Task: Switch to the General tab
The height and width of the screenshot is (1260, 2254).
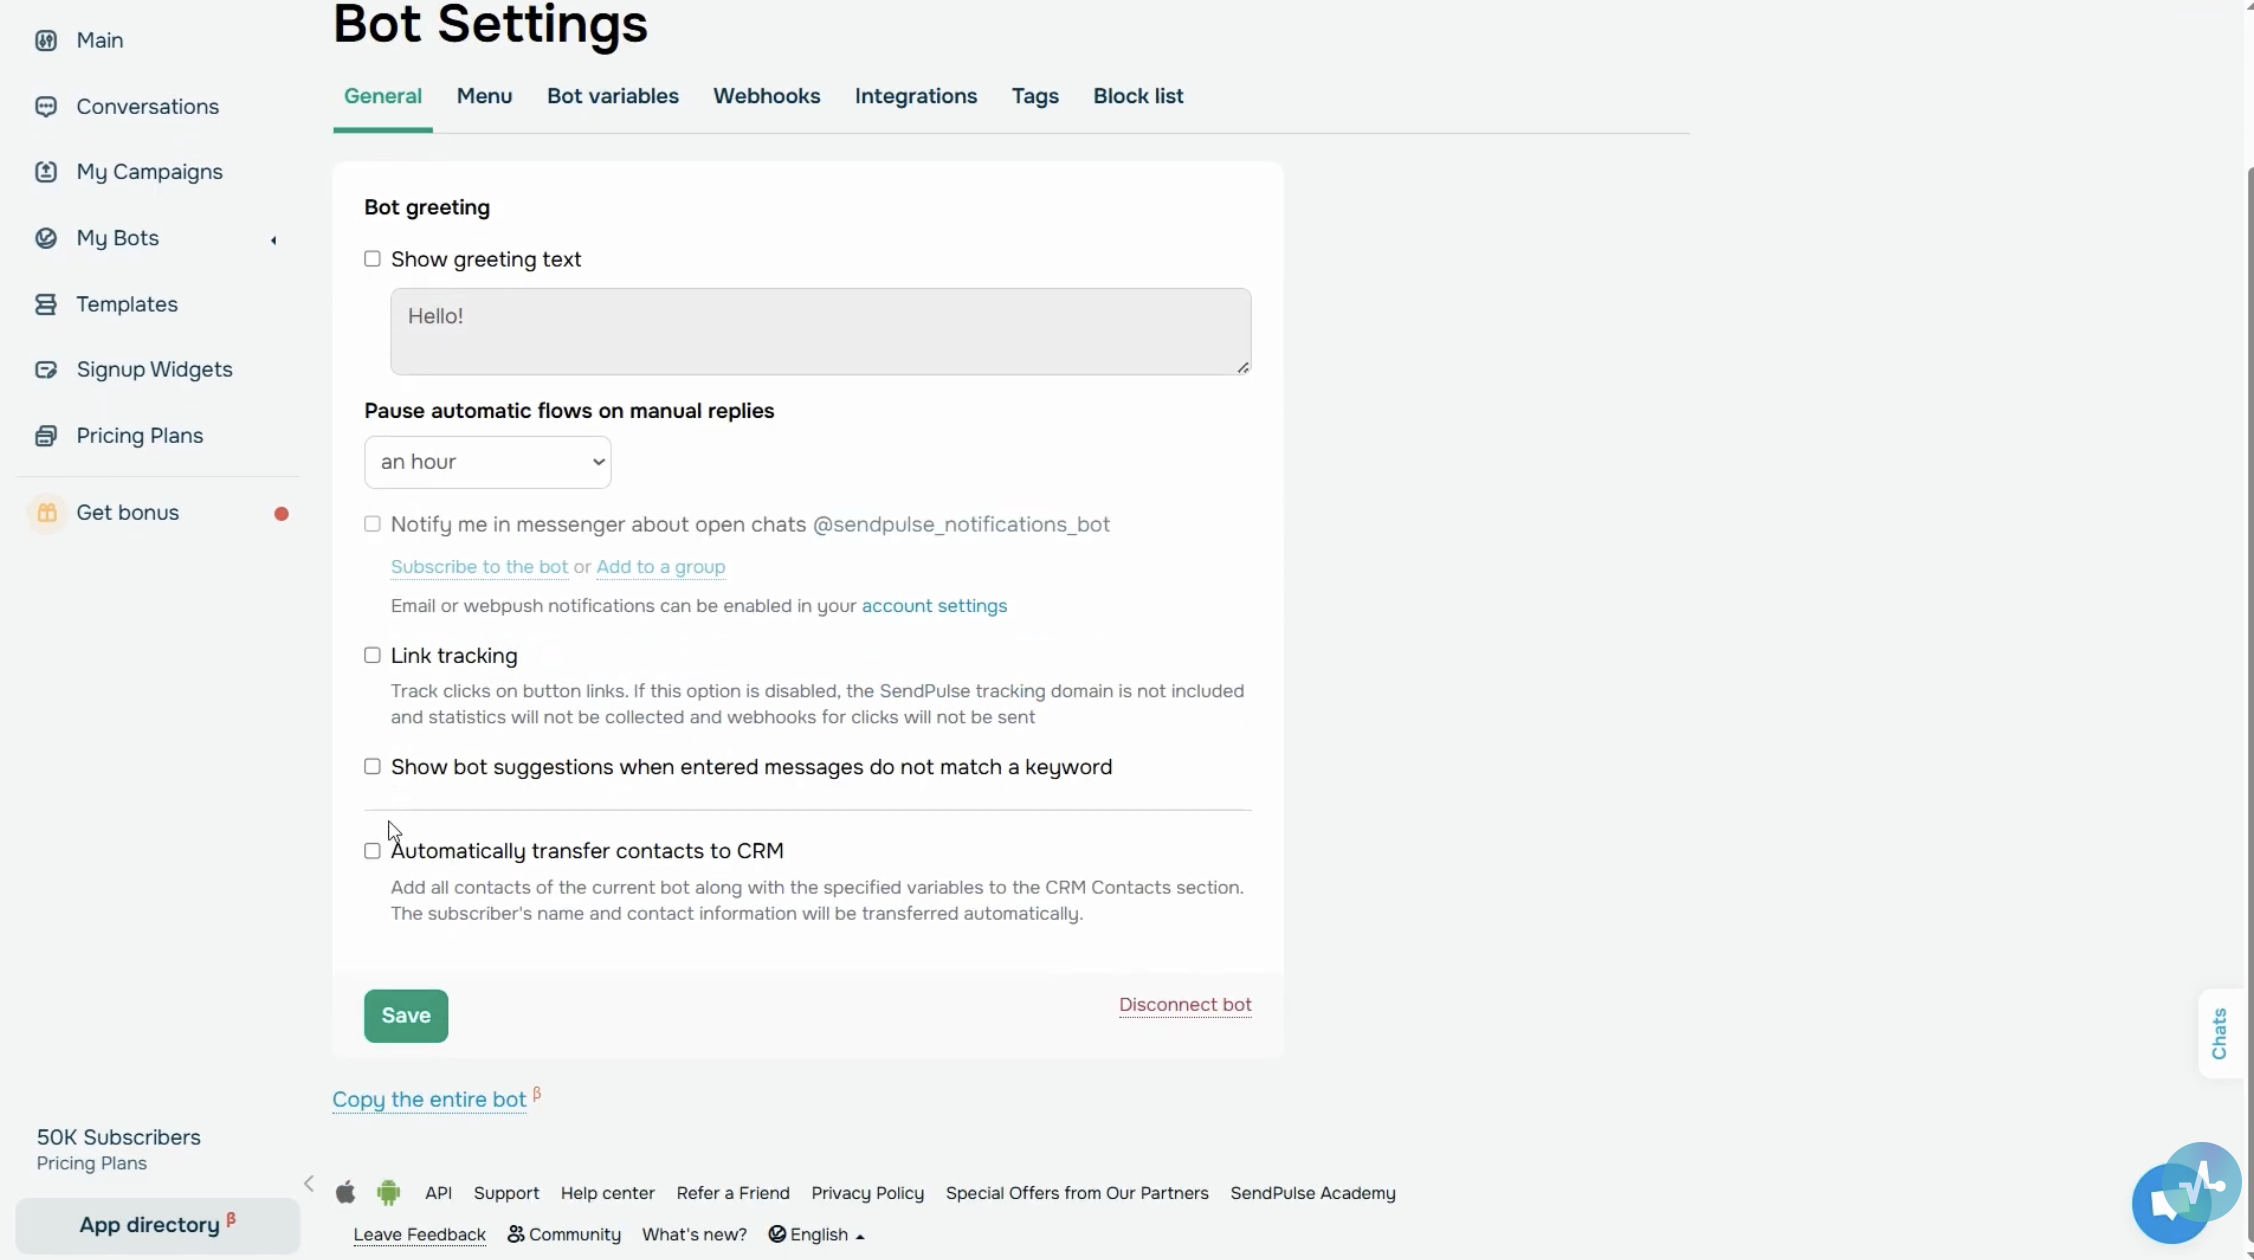Action: coord(383,96)
